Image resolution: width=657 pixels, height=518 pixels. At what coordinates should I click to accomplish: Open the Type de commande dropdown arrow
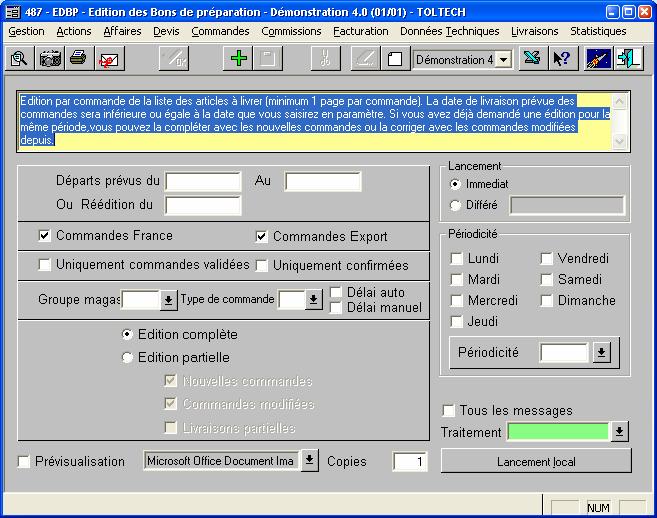[x=313, y=299]
